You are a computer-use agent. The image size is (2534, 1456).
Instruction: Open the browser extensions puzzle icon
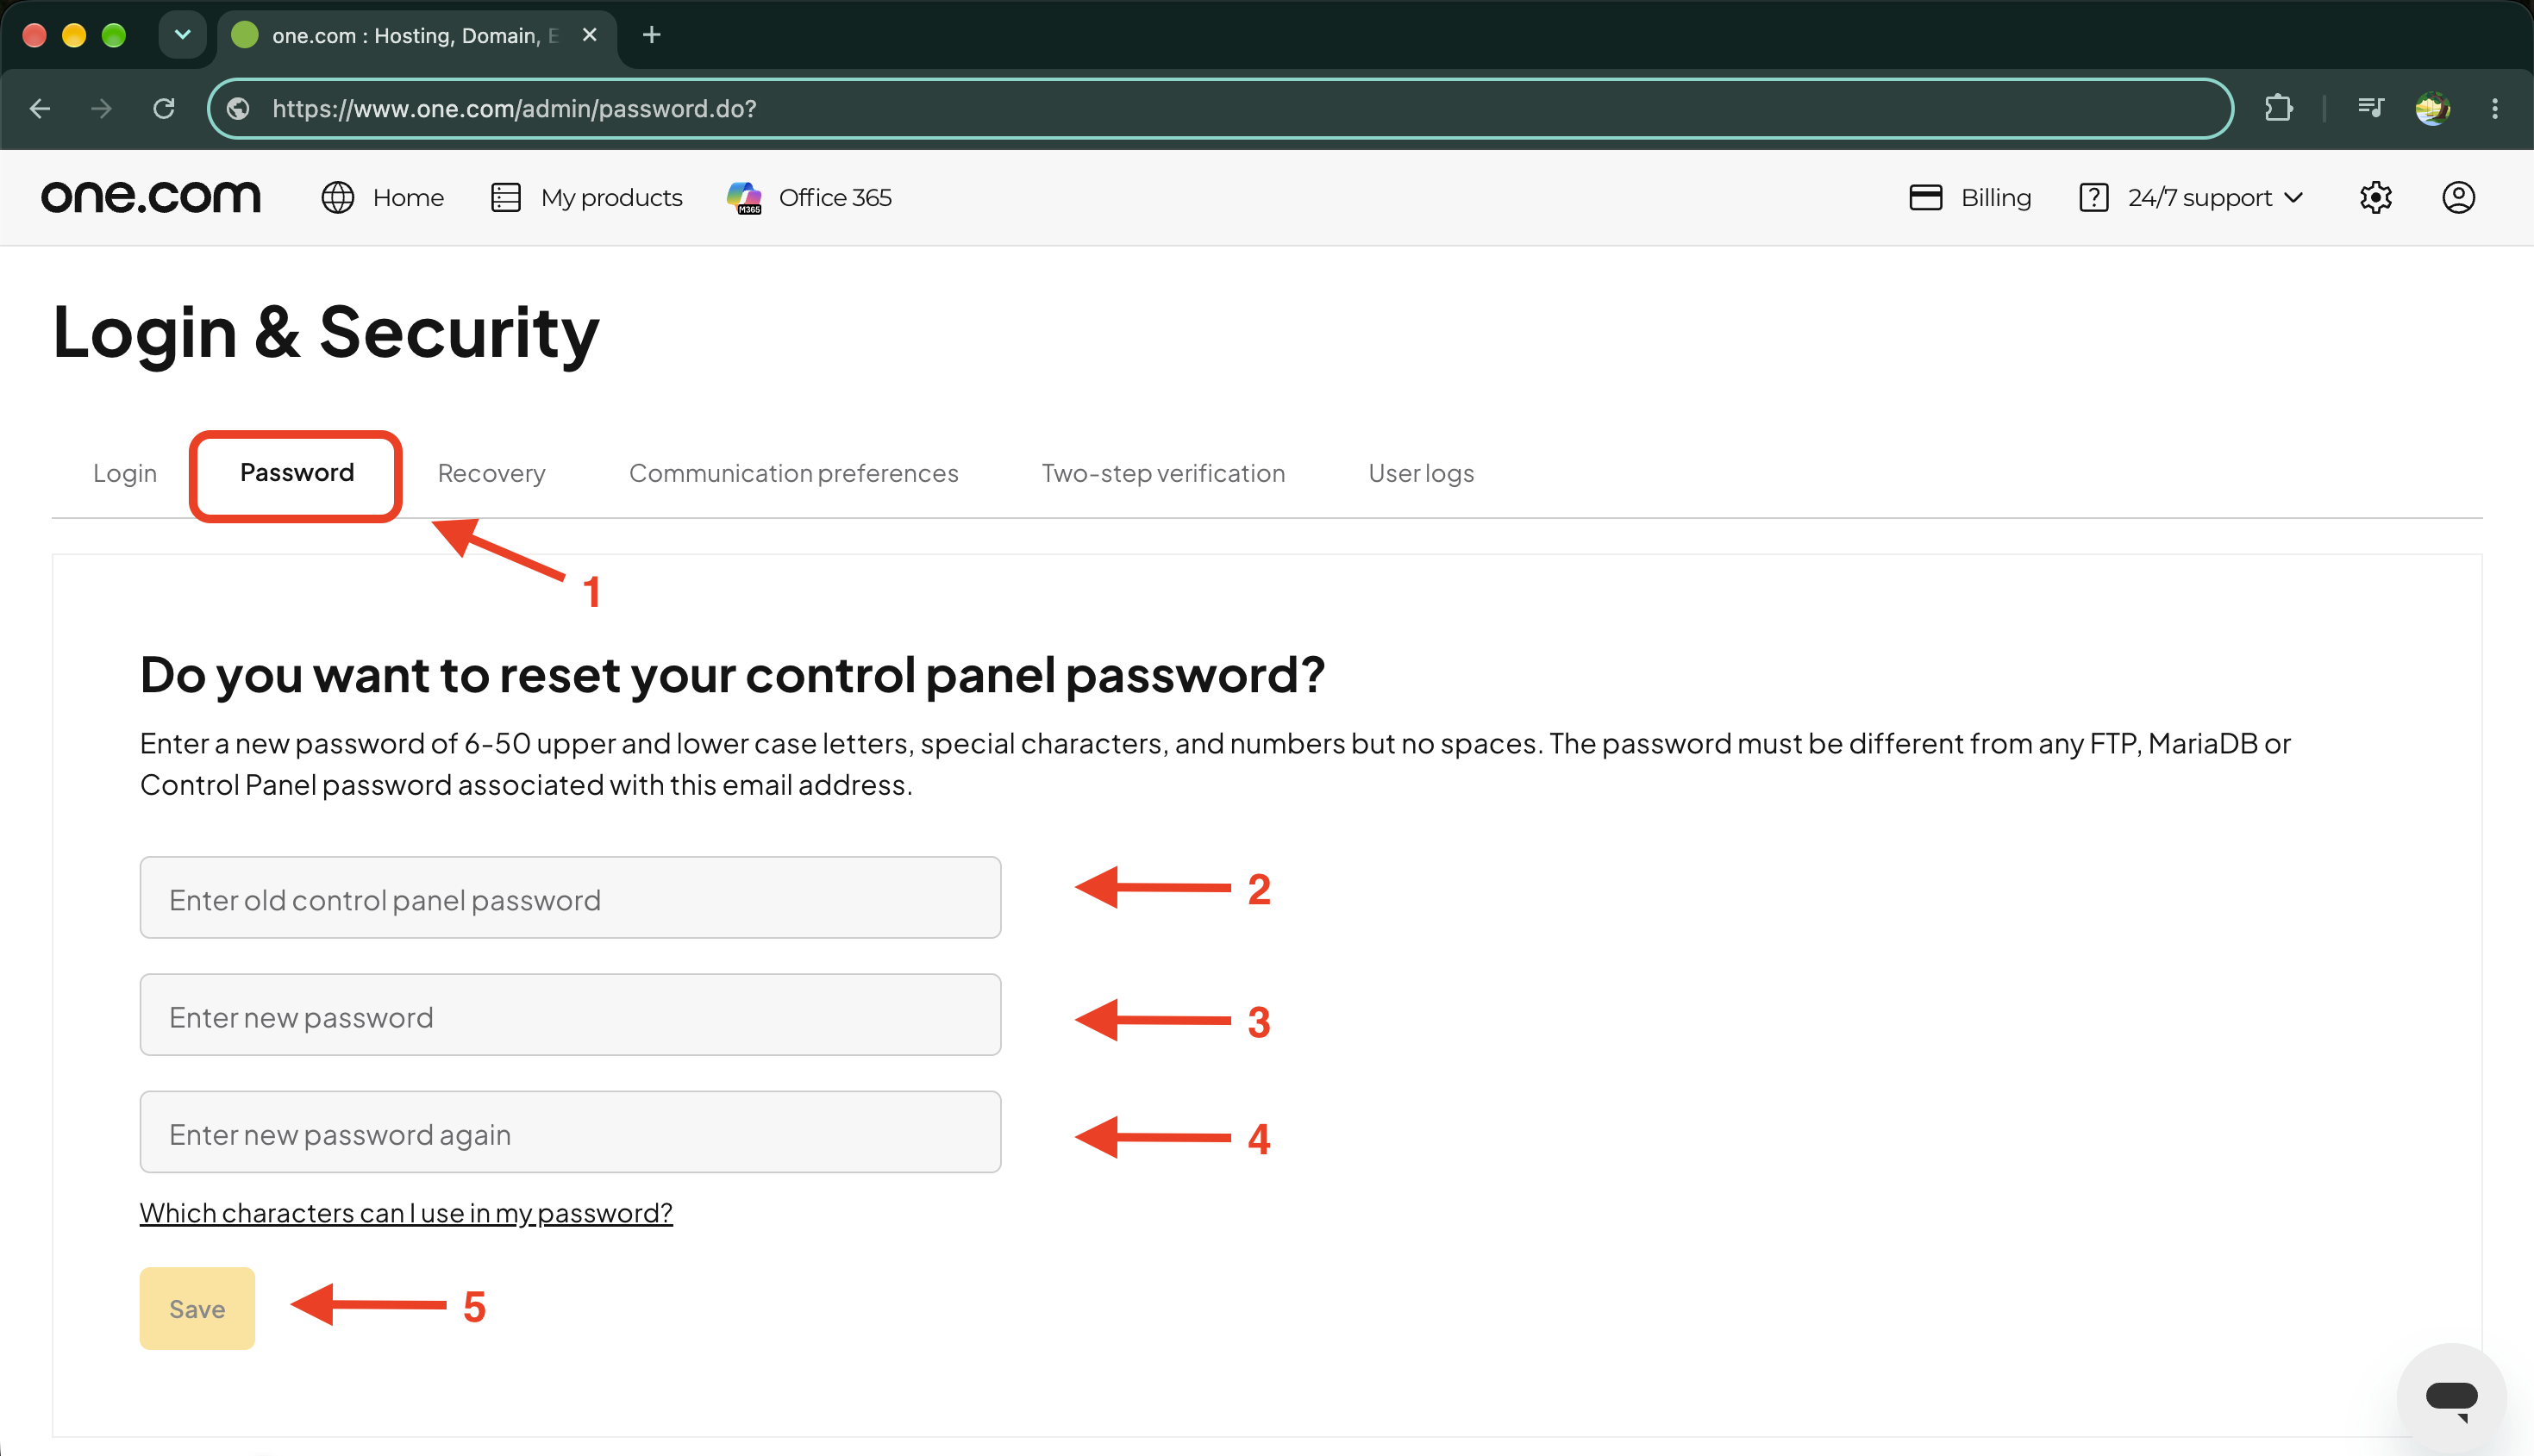click(x=2278, y=108)
